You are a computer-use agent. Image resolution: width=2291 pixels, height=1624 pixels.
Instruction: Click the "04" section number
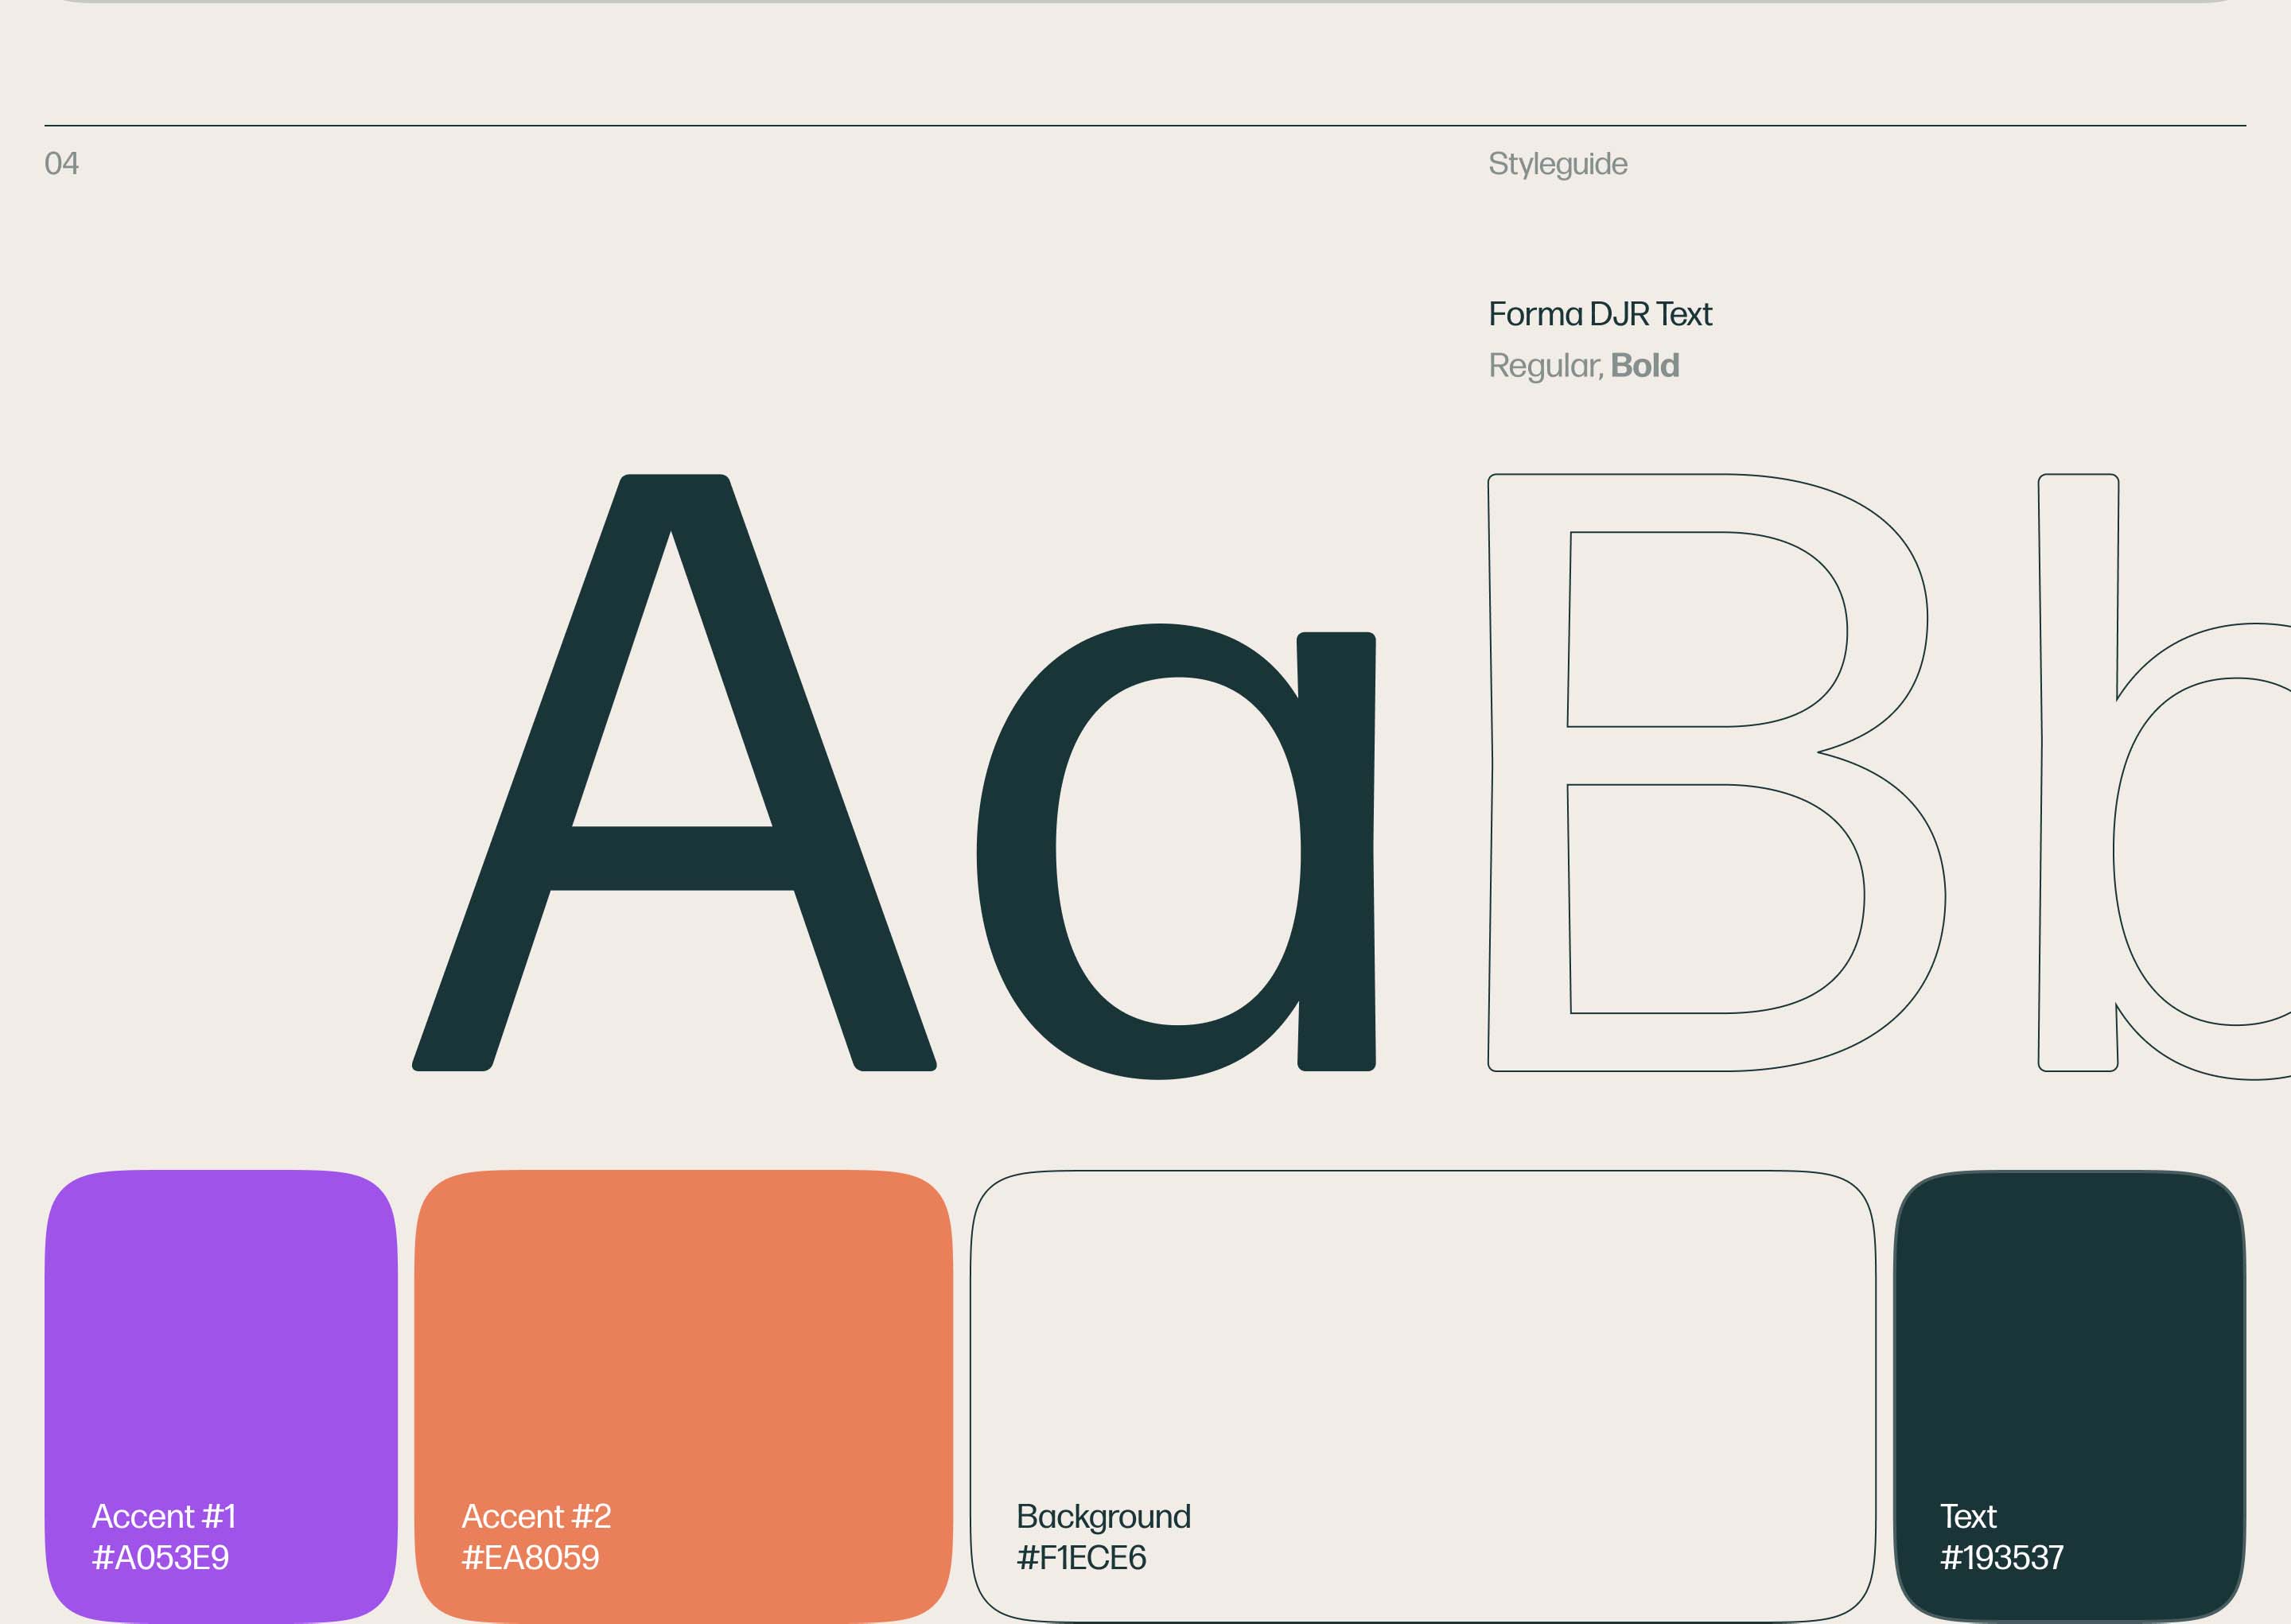61,163
